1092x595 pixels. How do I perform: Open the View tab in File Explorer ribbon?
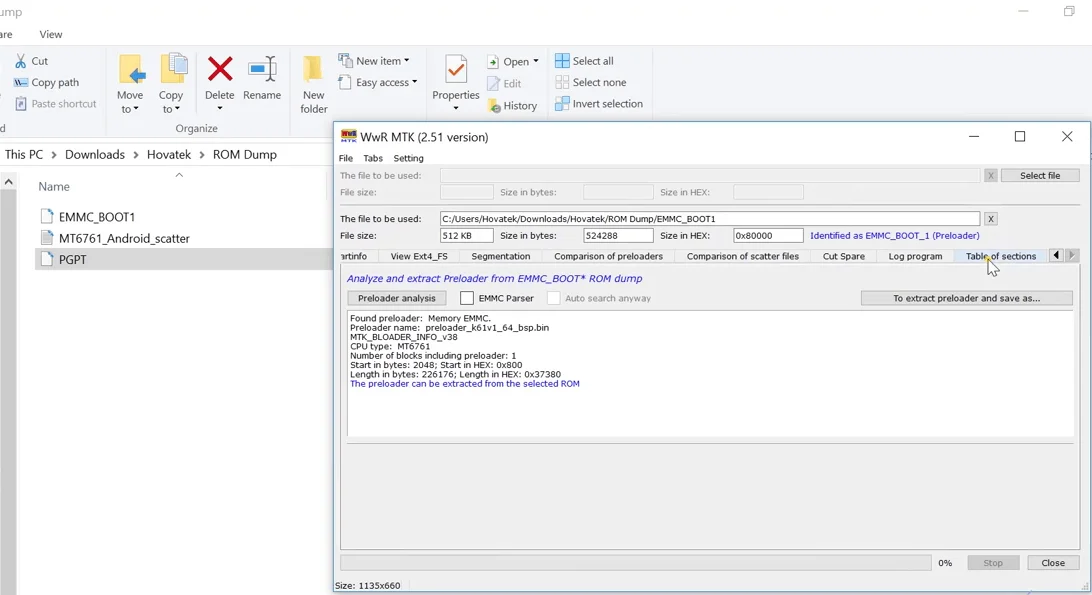(51, 34)
